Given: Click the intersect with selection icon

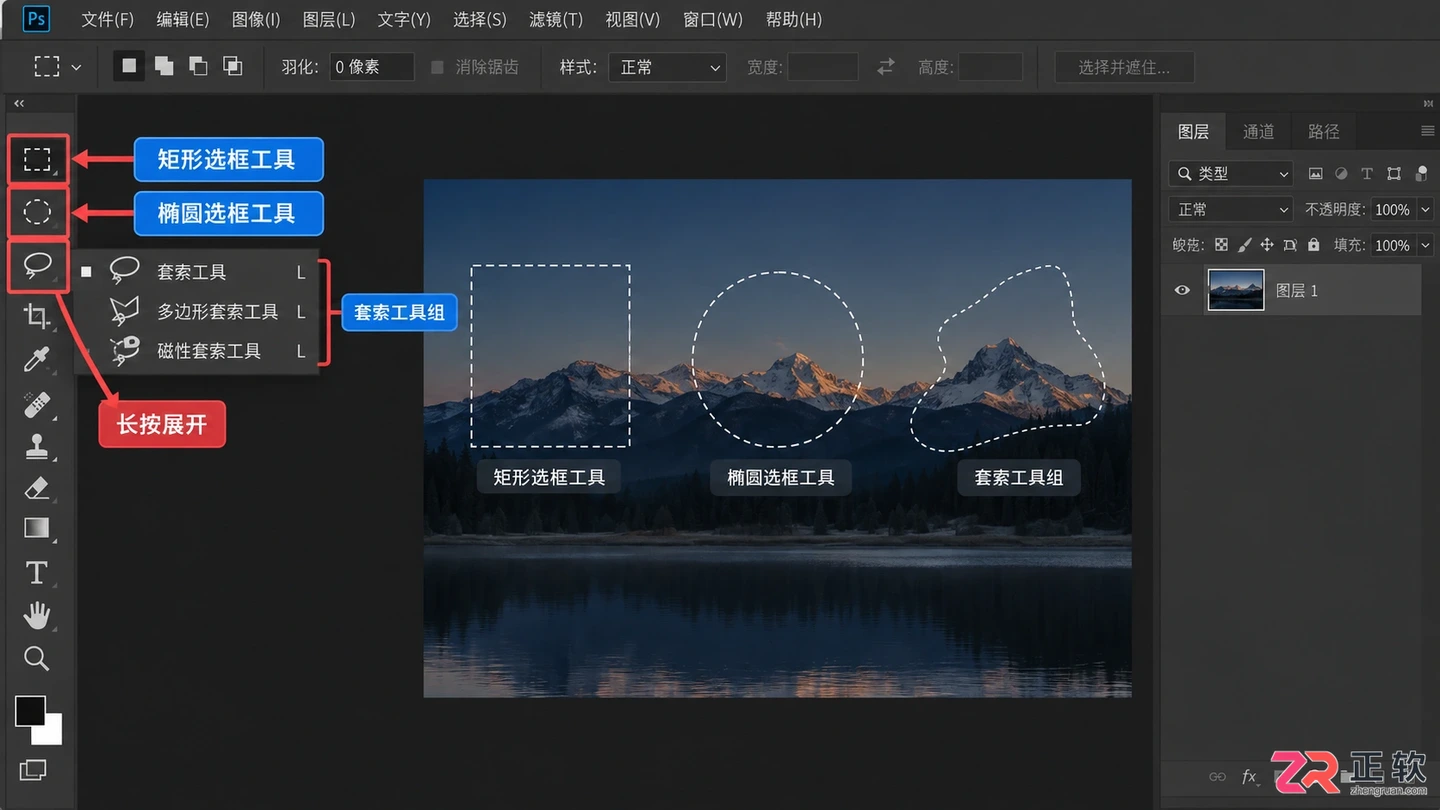Looking at the screenshot, I should point(233,67).
